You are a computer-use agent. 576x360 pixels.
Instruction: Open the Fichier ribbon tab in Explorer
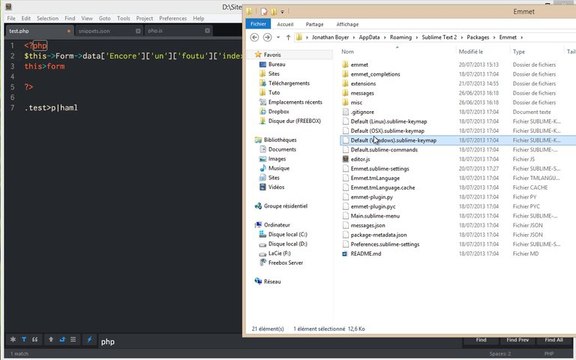(258, 24)
